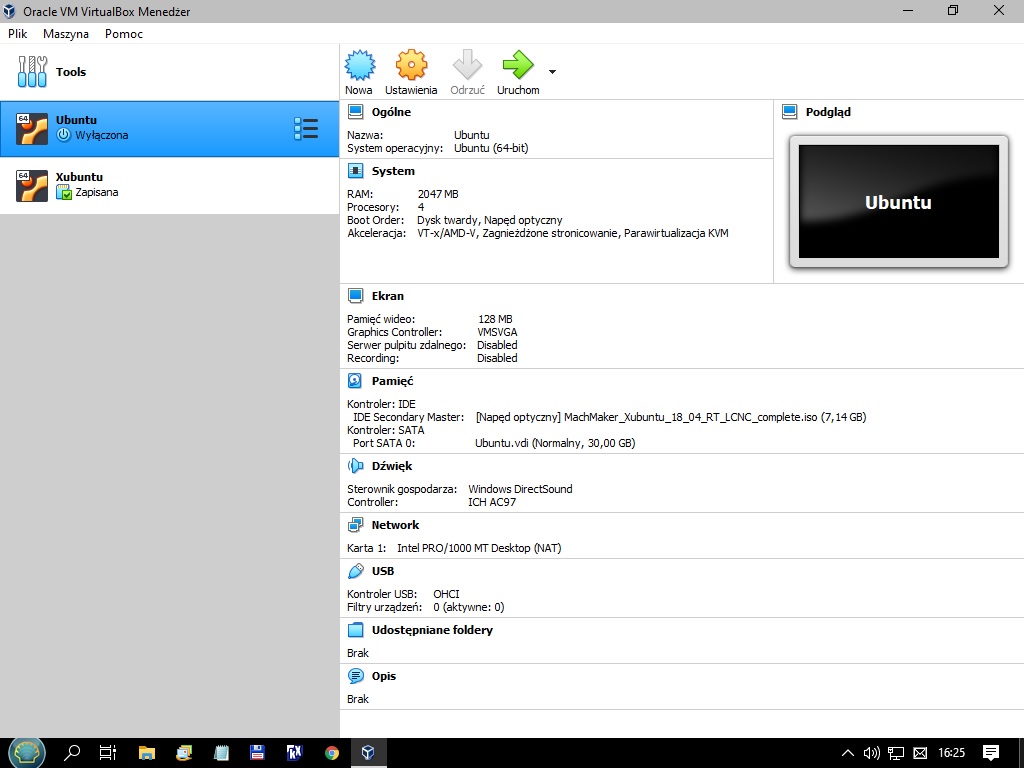Click the greyed Odrzuć discard arrow icon

(x=468, y=65)
